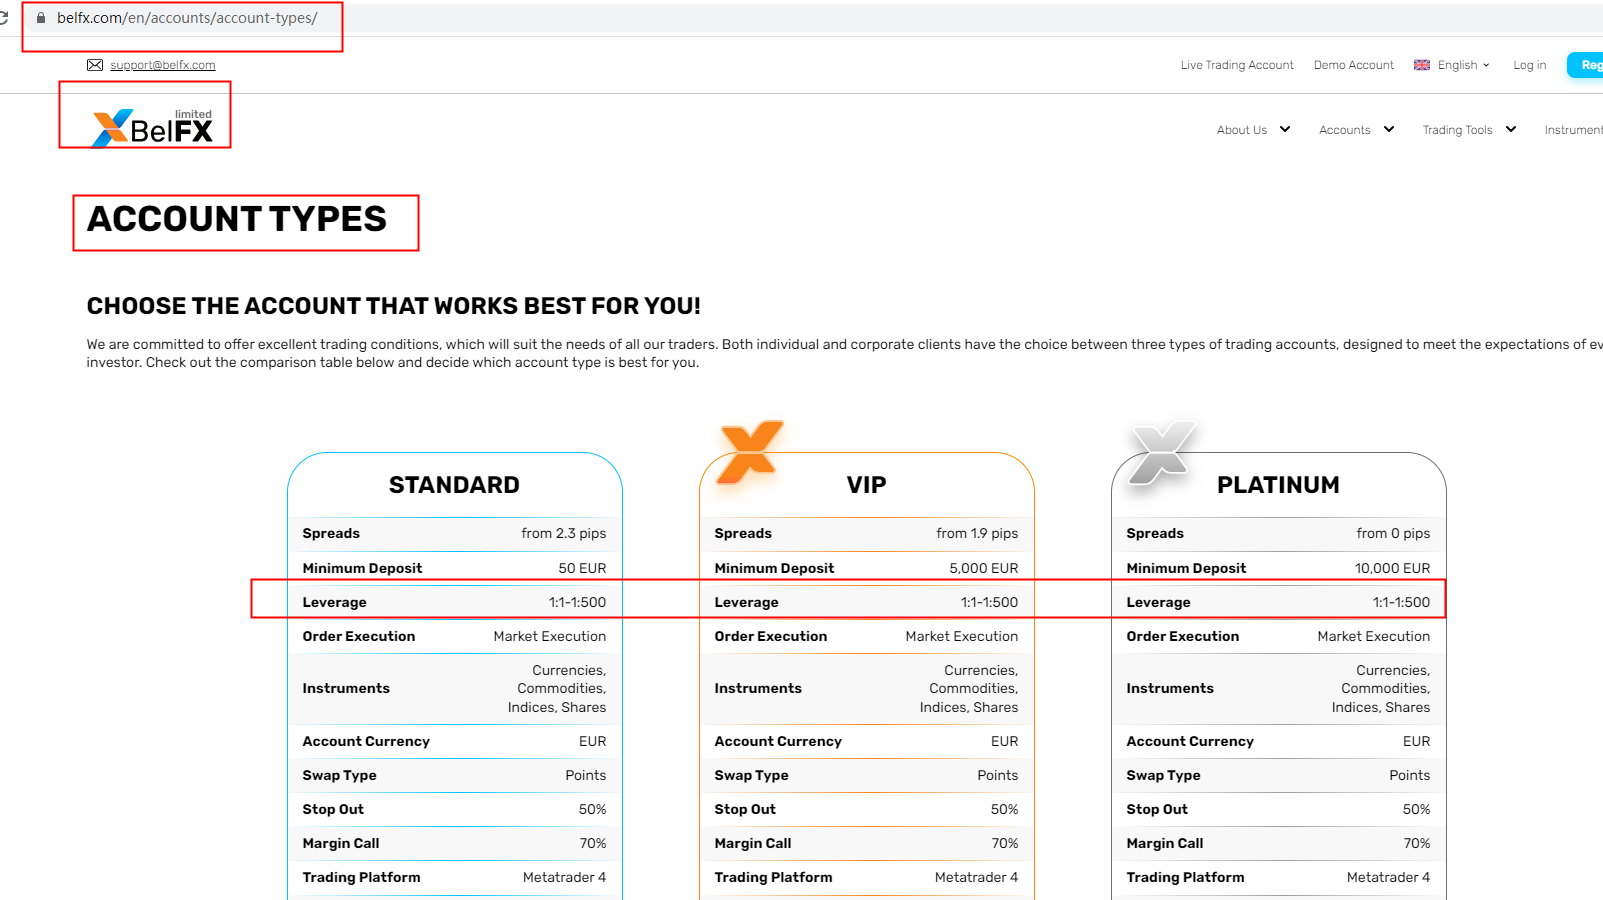Click the Standard Margin Call '70%' value
Image resolution: width=1603 pixels, height=900 pixels.
point(593,843)
